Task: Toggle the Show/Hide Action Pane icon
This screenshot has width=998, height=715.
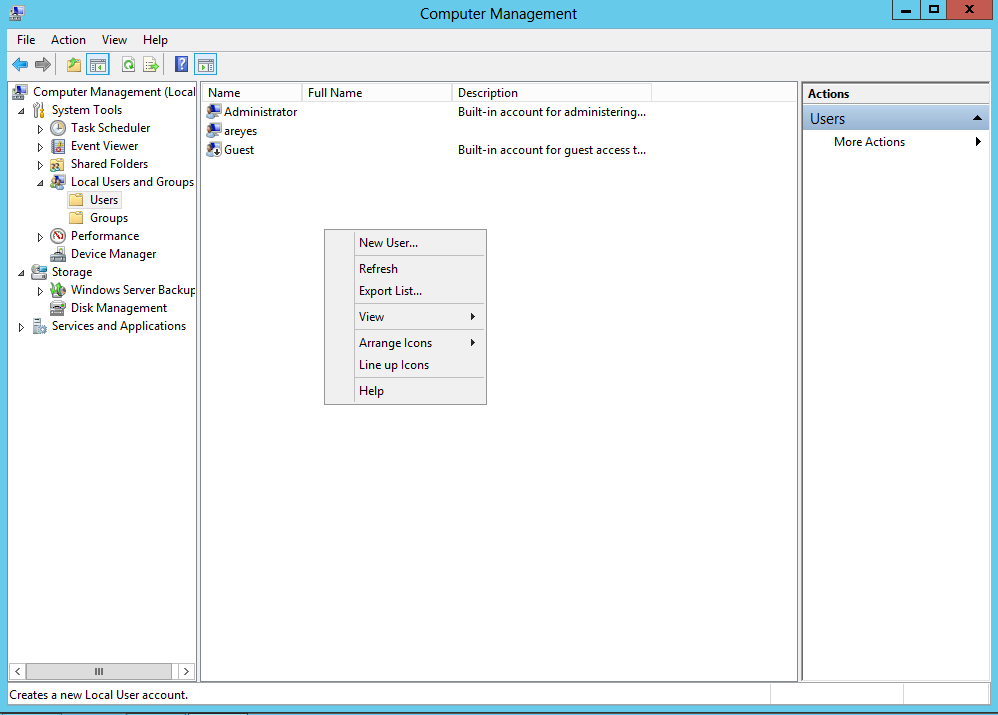Action: point(205,65)
